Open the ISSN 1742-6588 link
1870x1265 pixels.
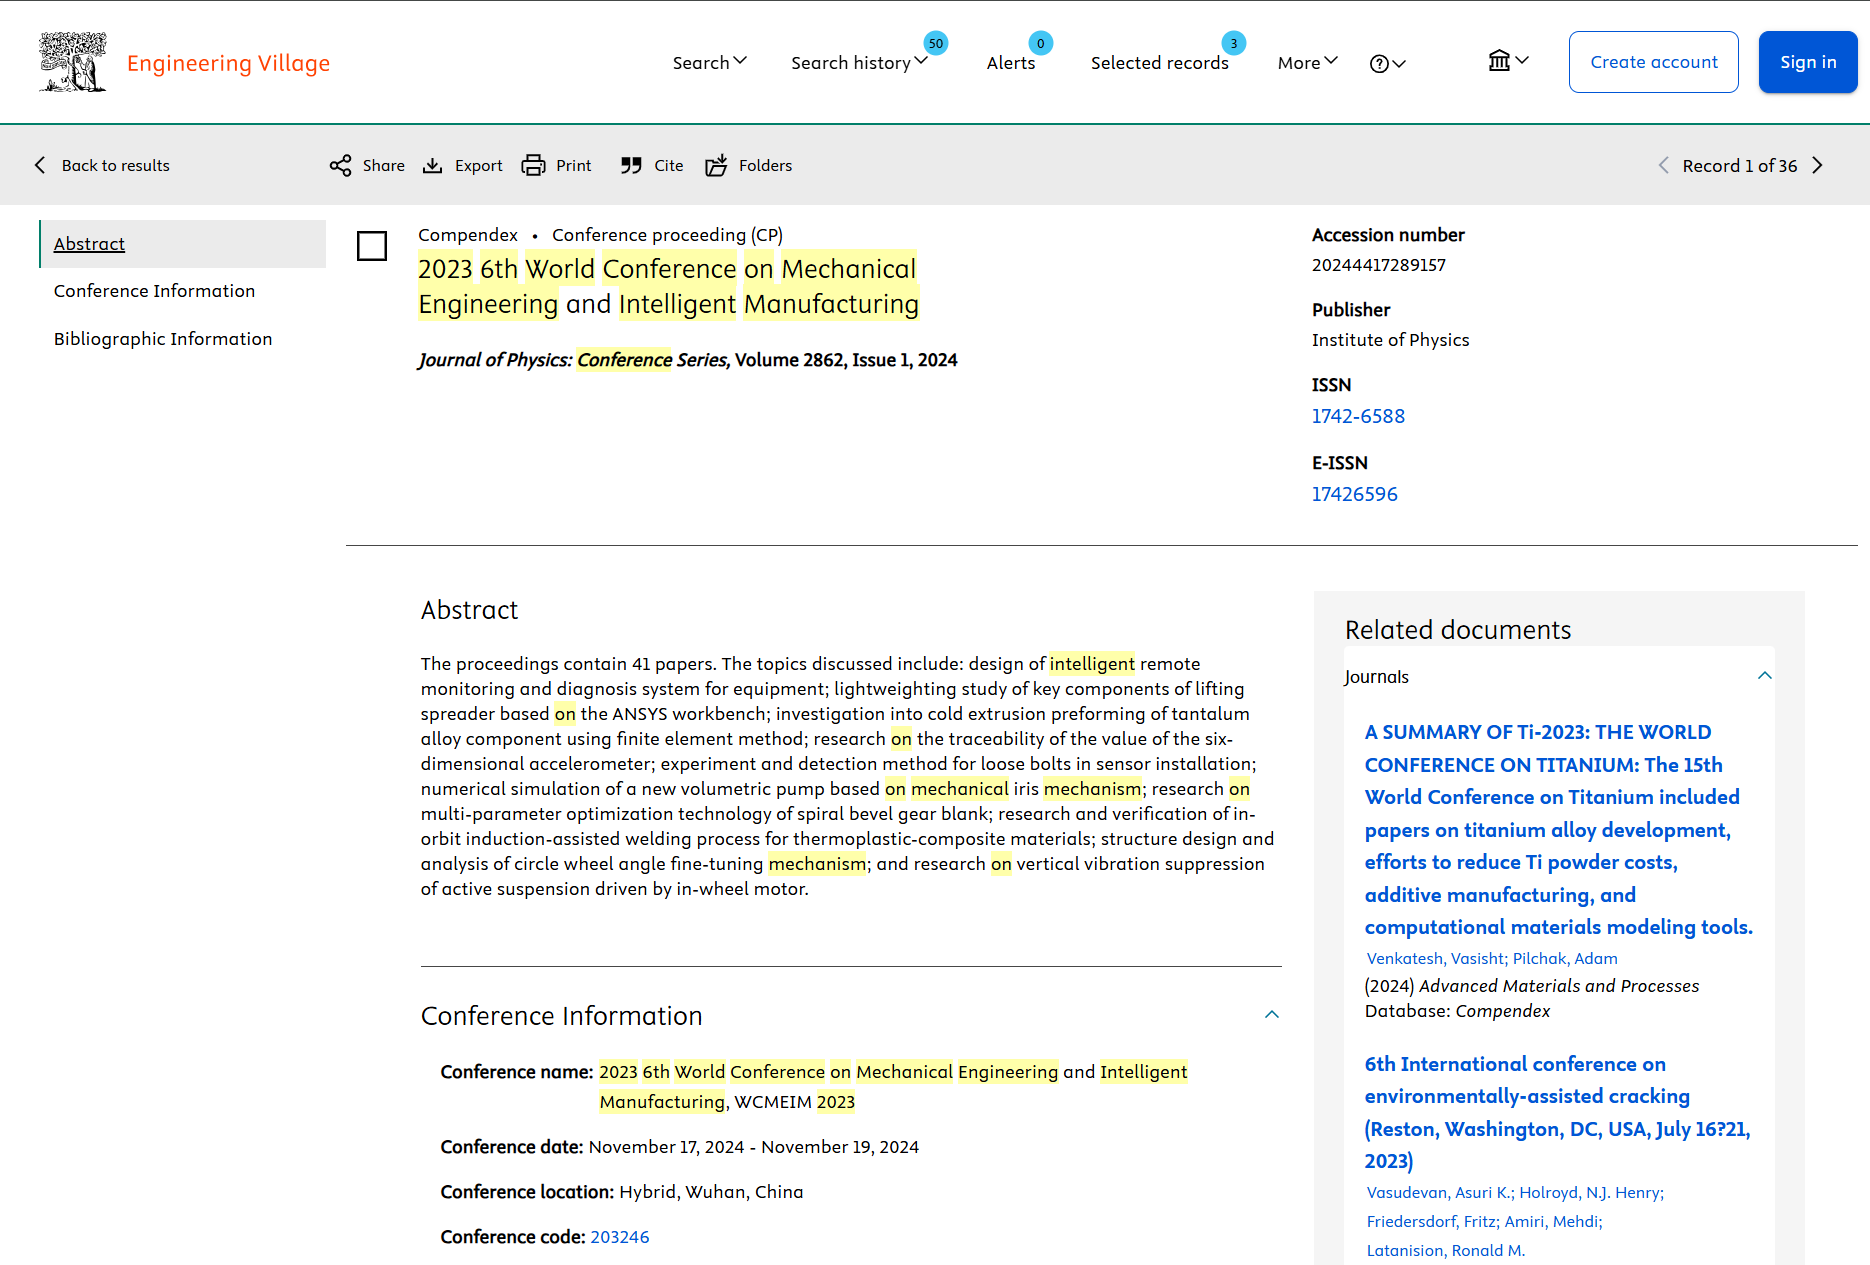pyautogui.click(x=1358, y=416)
